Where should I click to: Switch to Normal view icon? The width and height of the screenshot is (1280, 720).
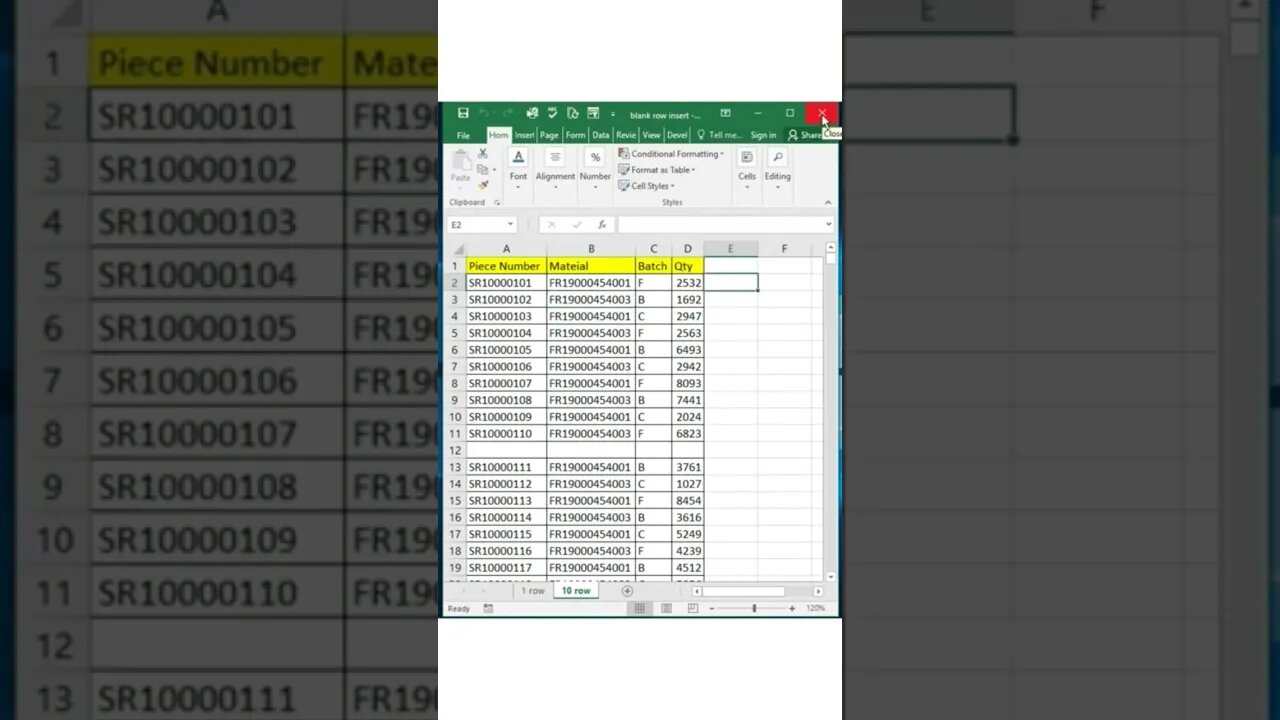(x=639, y=608)
